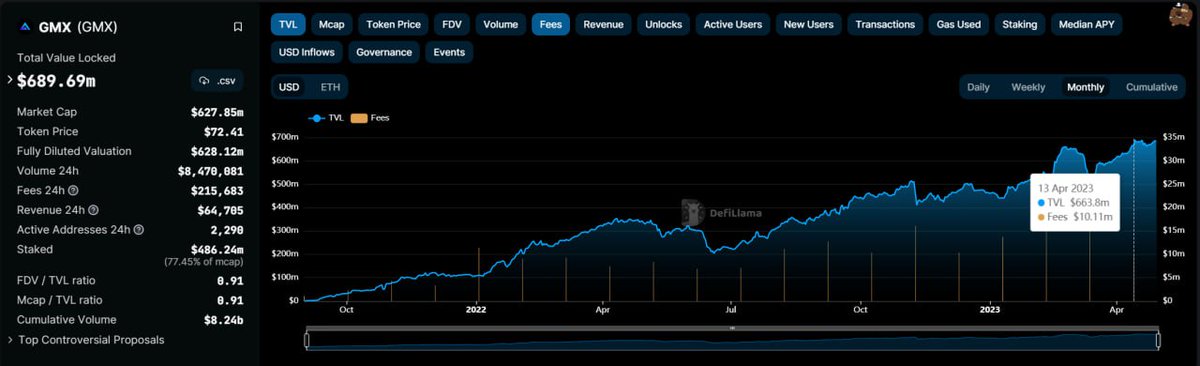
Task: Enable the Staking metric
Action: [1019, 24]
